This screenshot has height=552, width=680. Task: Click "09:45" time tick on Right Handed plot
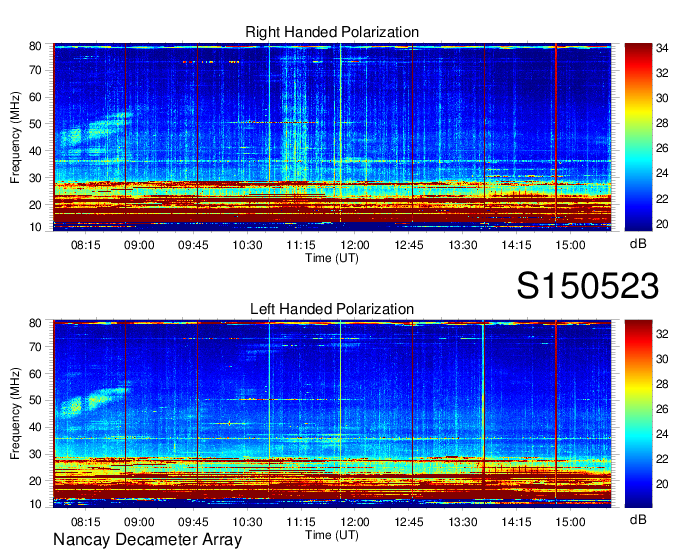click(x=193, y=245)
